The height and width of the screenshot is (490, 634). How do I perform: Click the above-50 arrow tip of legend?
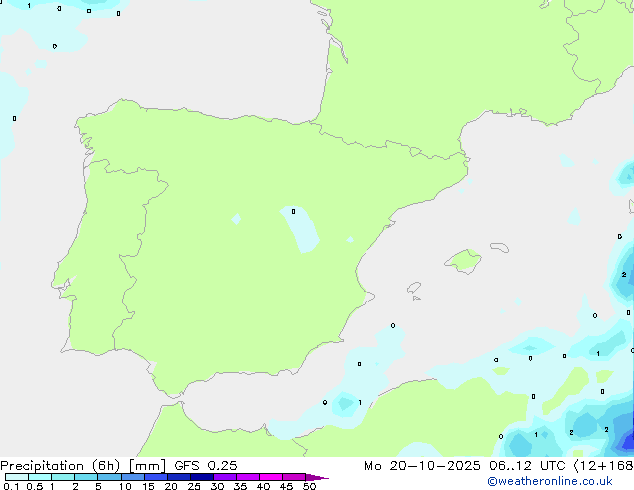(317, 477)
